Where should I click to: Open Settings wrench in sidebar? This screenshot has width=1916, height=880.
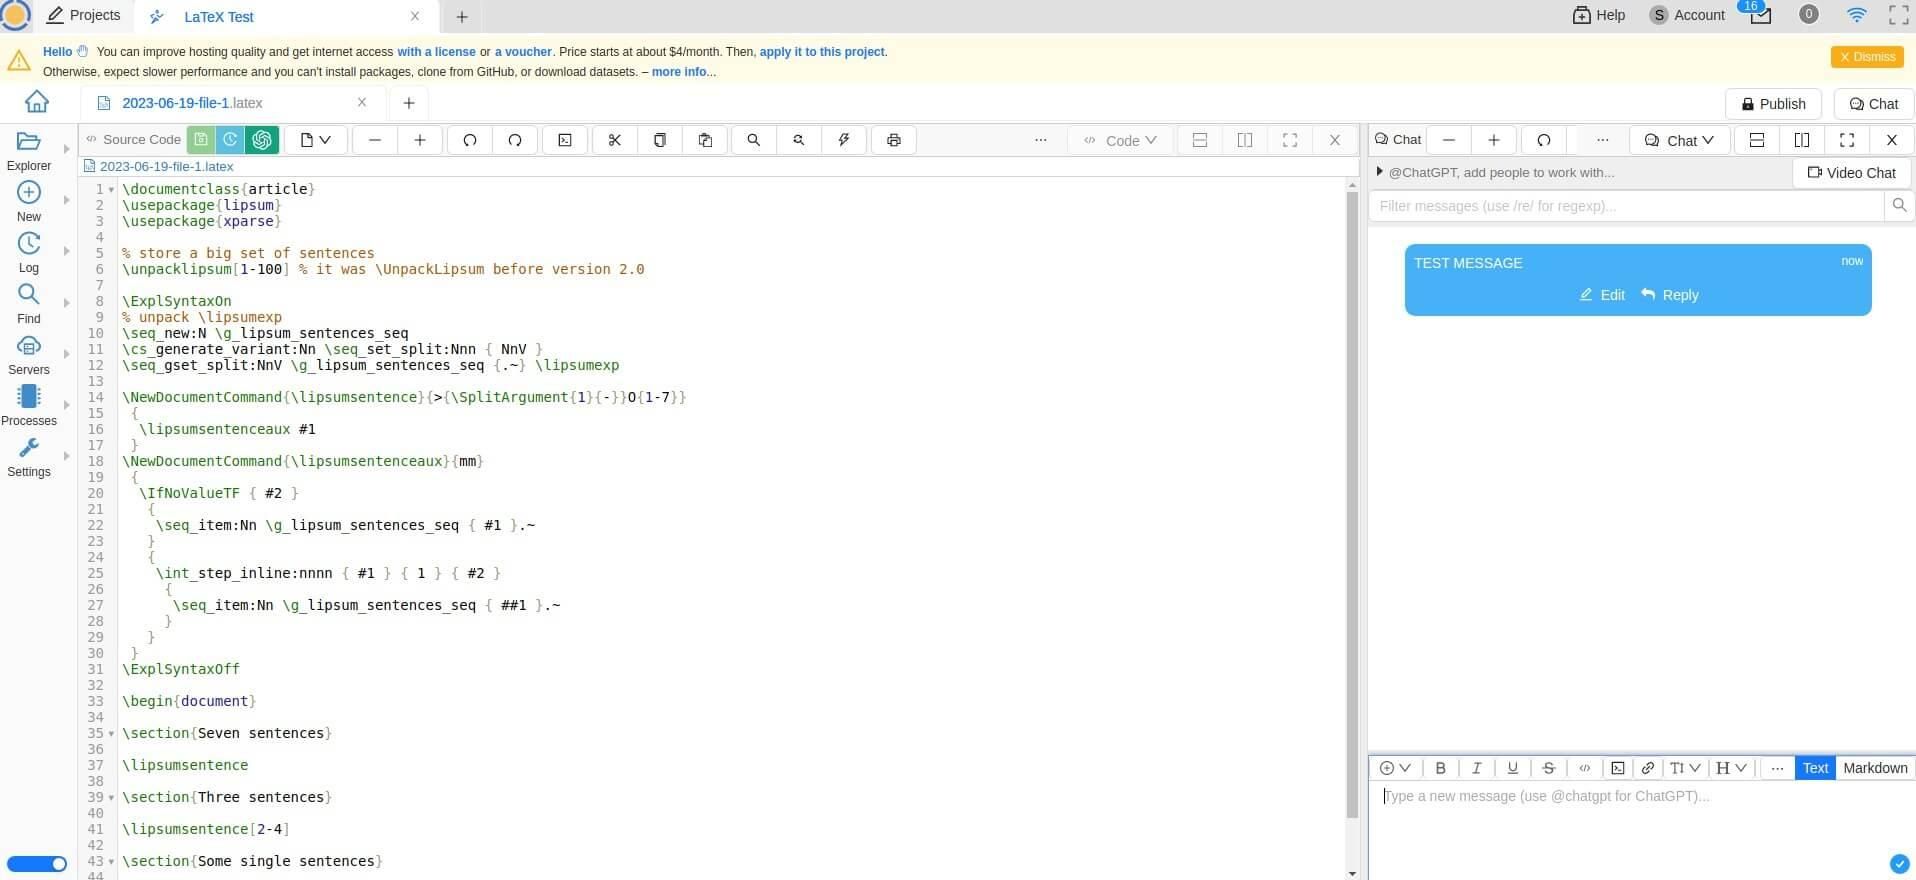[x=29, y=457]
